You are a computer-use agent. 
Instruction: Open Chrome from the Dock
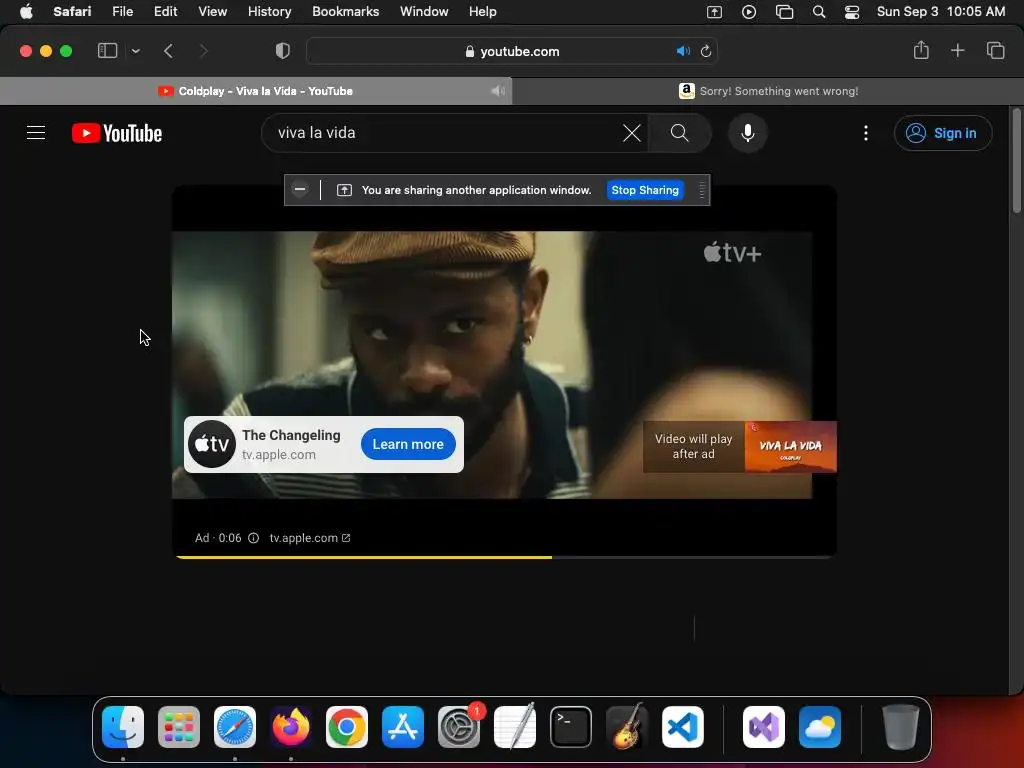click(x=347, y=727)
